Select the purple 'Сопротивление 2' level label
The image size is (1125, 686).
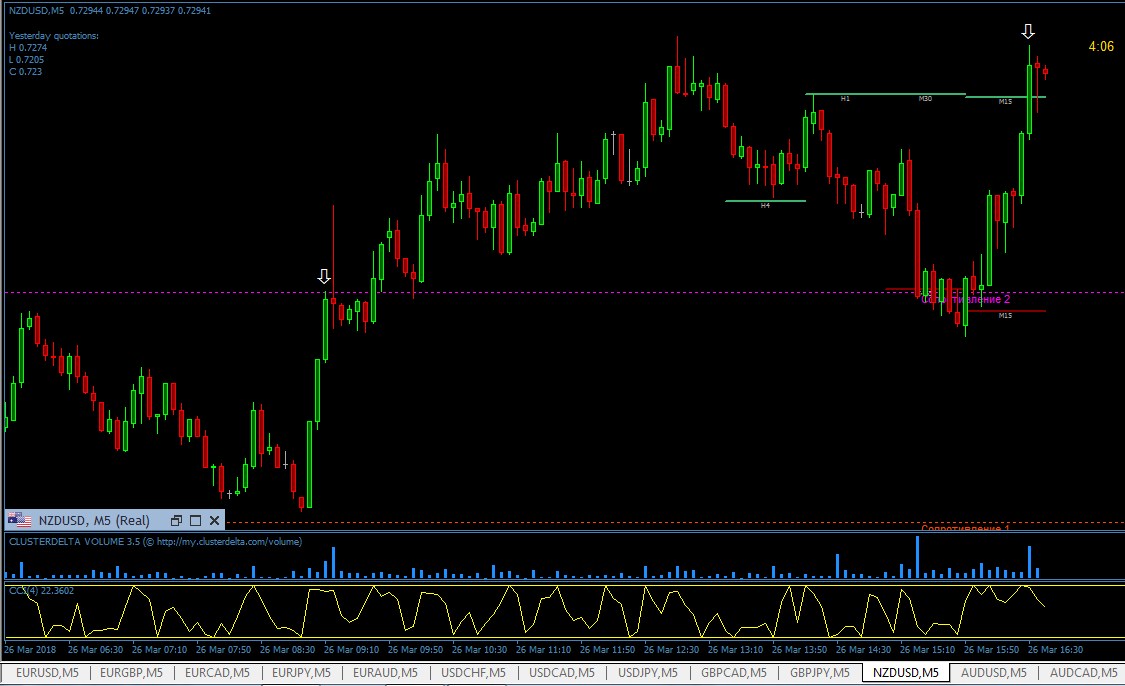[966, 299]
